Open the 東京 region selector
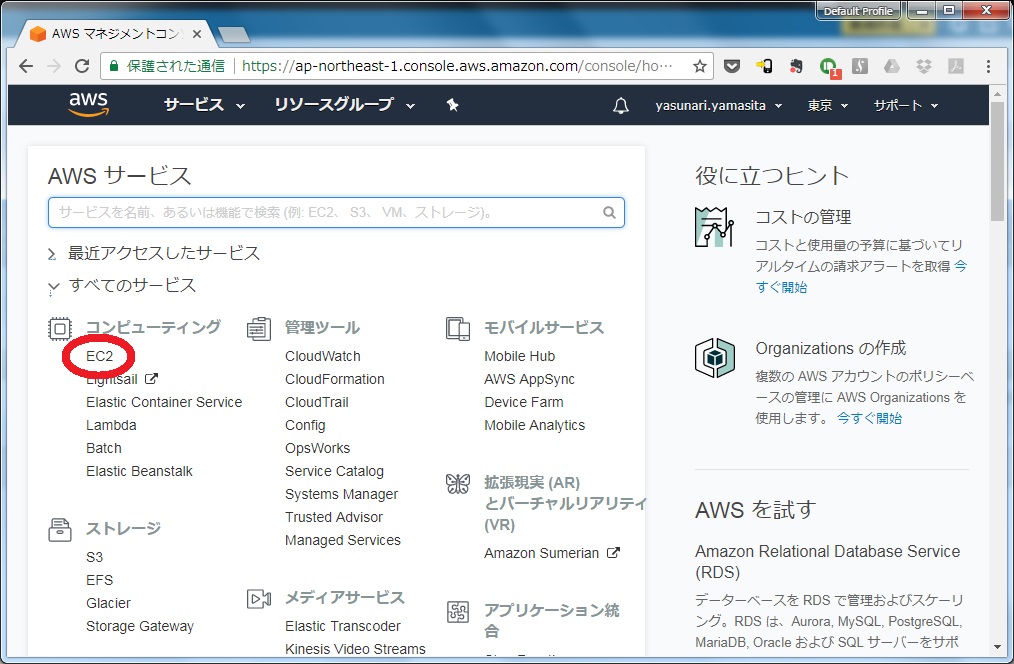Screen dimensions: 1014x664 (827, 105)
